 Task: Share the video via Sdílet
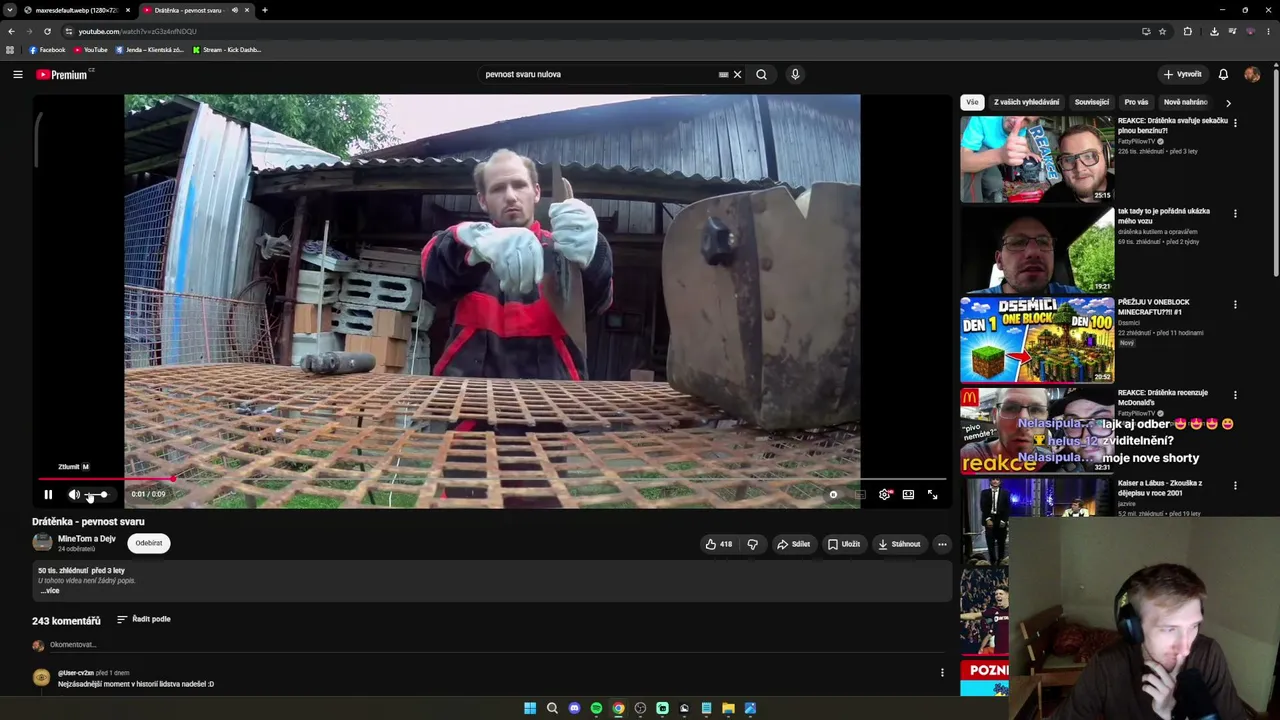coord(794,544)
